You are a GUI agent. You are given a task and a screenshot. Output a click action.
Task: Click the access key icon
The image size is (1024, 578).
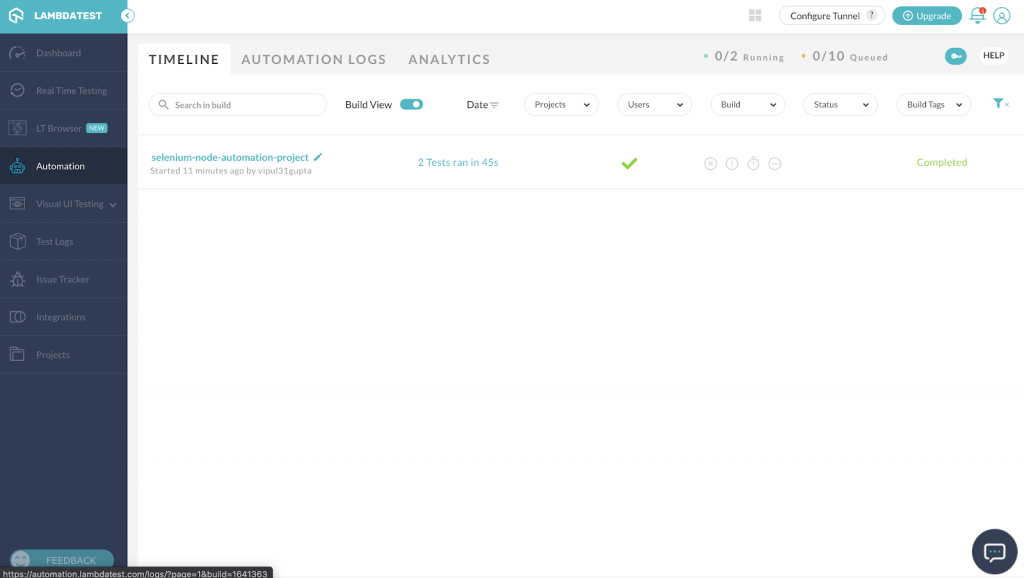(x=955, y=56)
